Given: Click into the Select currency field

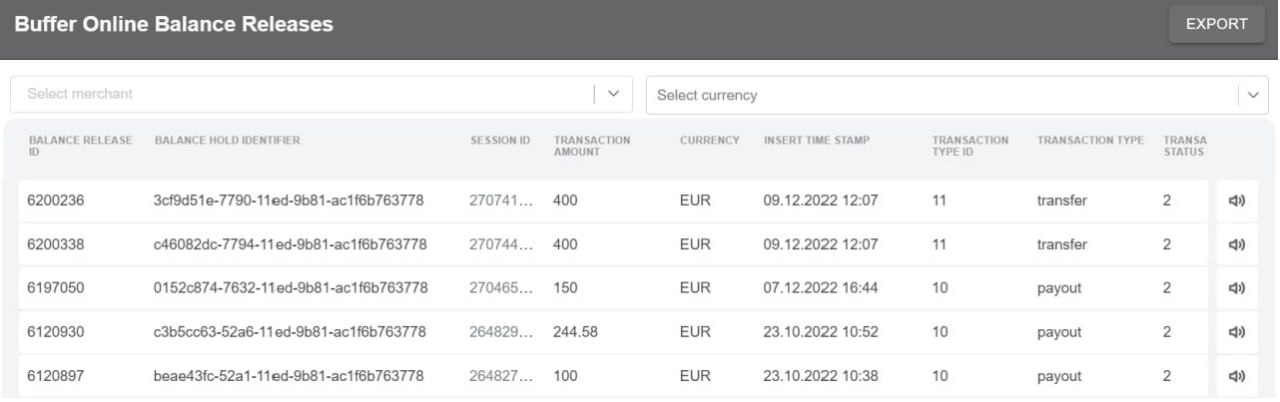Looking at the screenshot, I should pyautogui.click(x=940, y=95).
